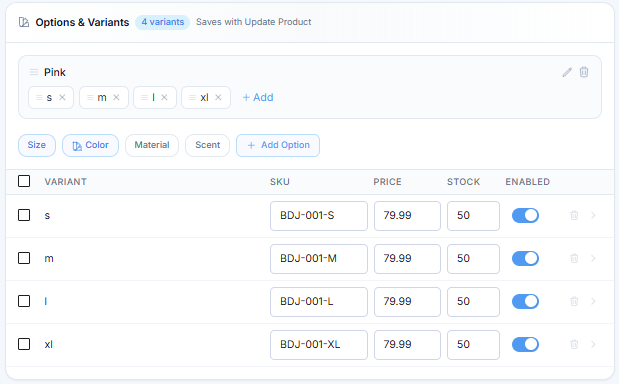Remove the xl value chip
619x384 pixels.
(x=218, y=97)
